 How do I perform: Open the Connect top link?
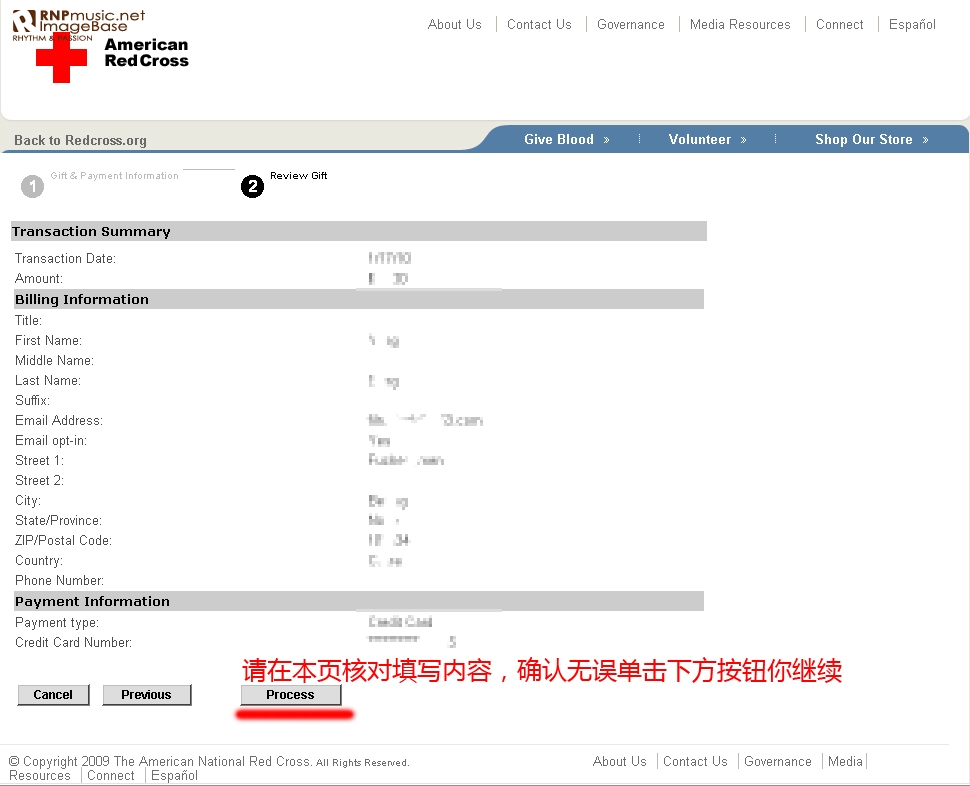[839, 24]
